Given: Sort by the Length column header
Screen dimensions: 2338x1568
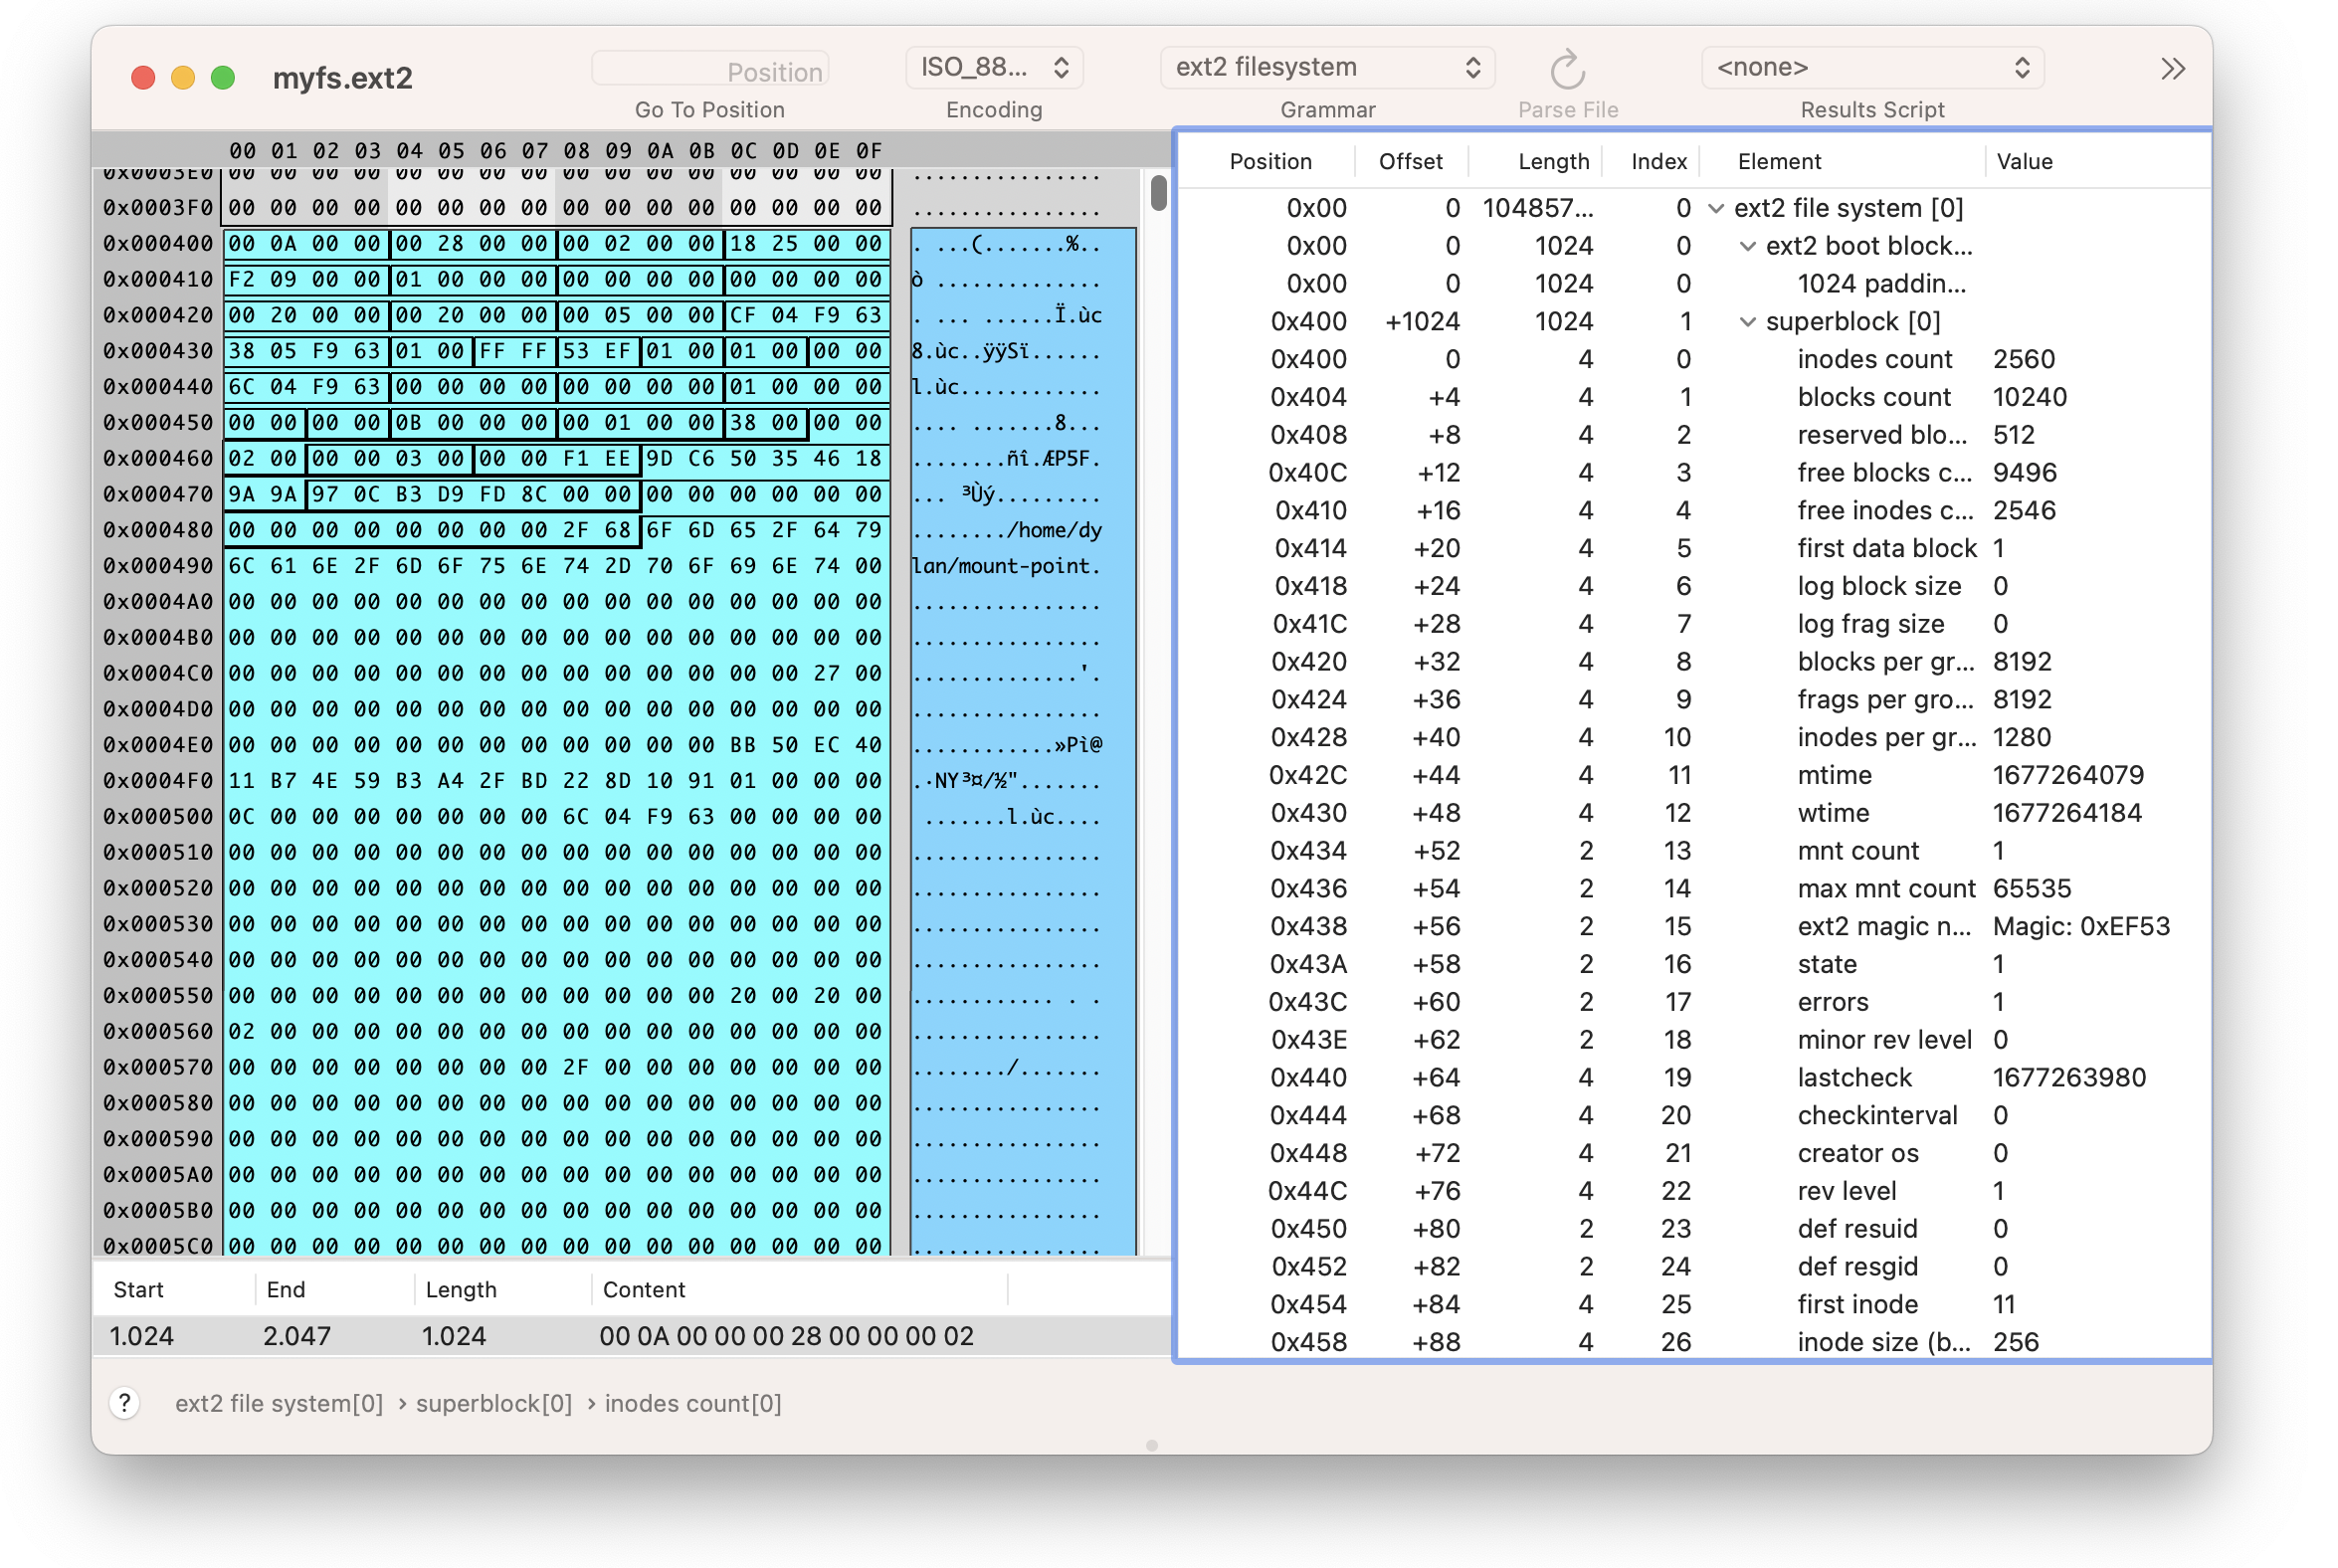Looking at the screenshot, I should click(x=1553, y=161).
